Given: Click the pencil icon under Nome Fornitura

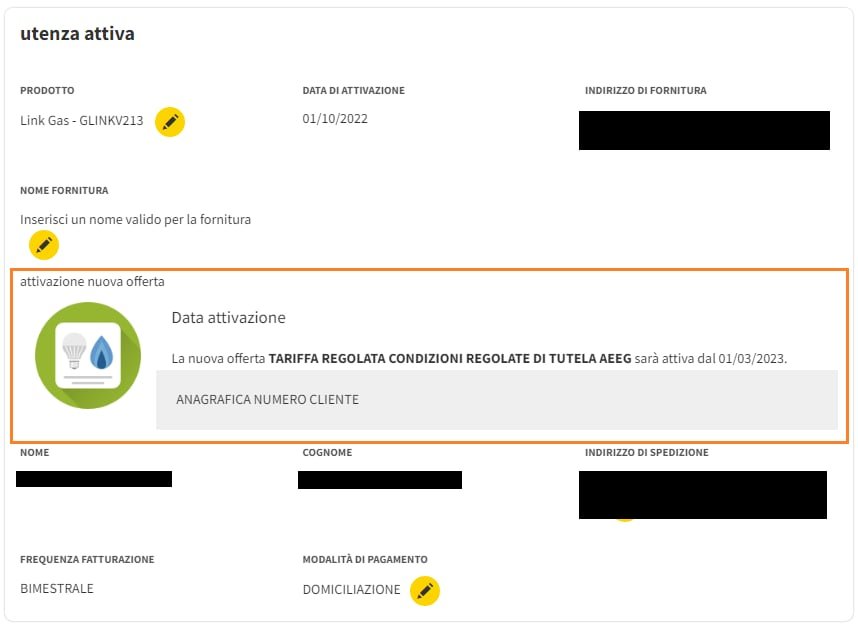Looking at the screenshot, I should tap(43, 244).
